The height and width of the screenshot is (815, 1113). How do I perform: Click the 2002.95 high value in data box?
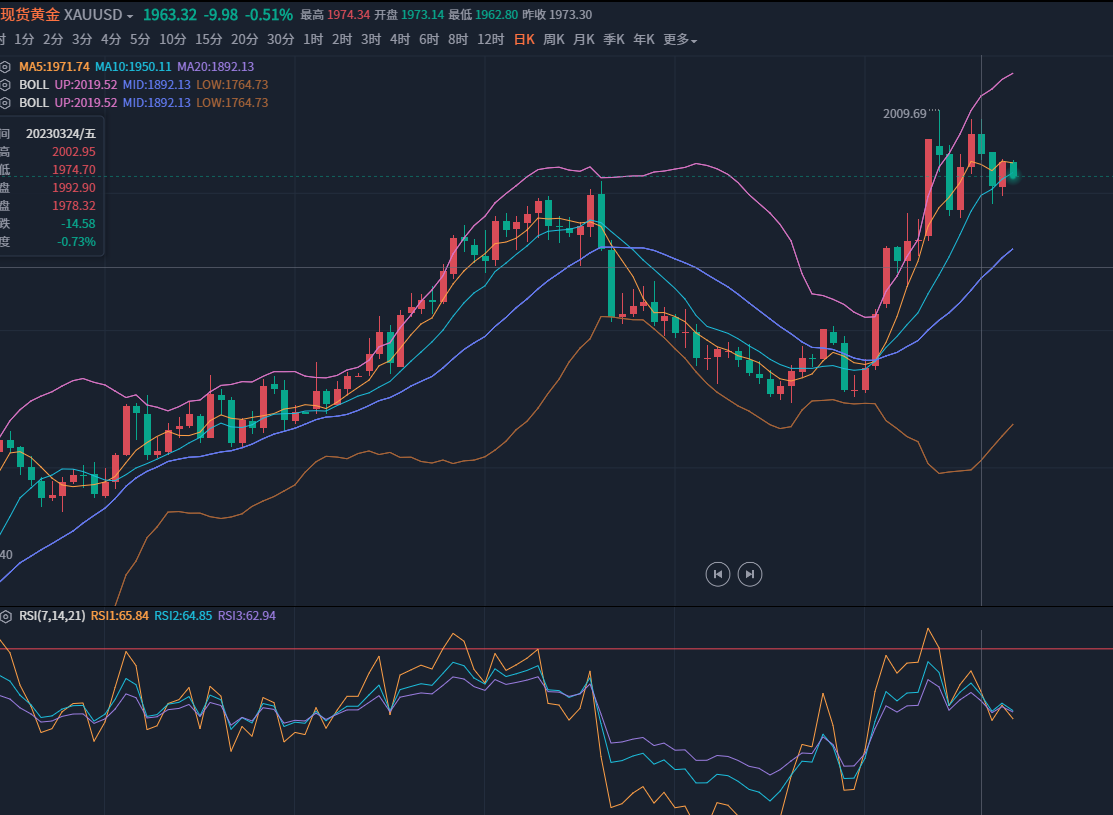click(x=74, y=152)
